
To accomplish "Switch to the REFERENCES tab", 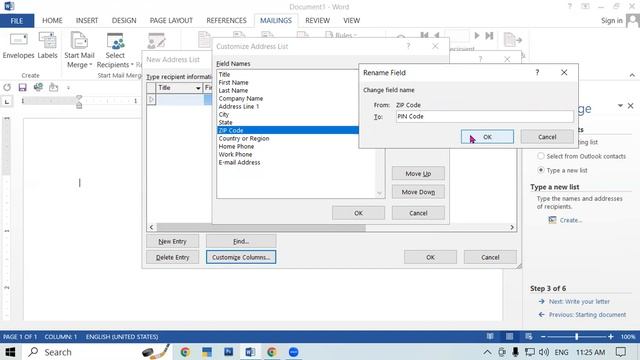I will 227,20.
